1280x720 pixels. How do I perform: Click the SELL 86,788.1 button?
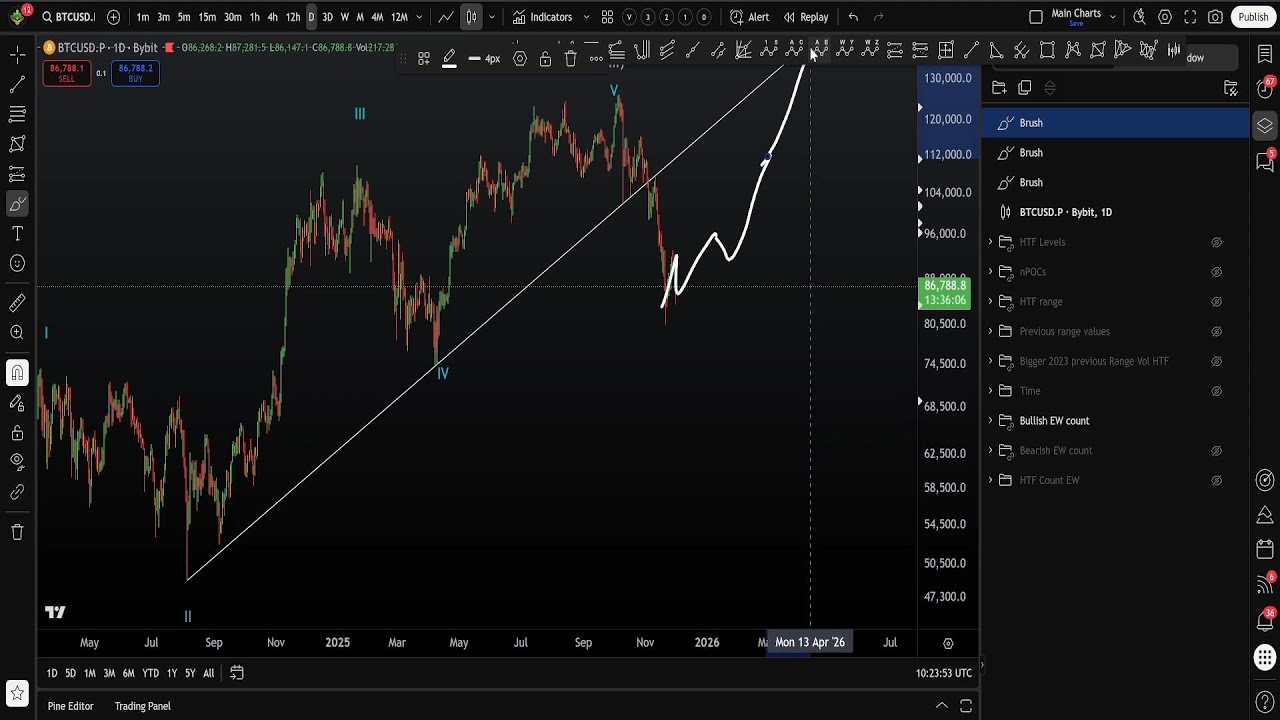(66, 73)
